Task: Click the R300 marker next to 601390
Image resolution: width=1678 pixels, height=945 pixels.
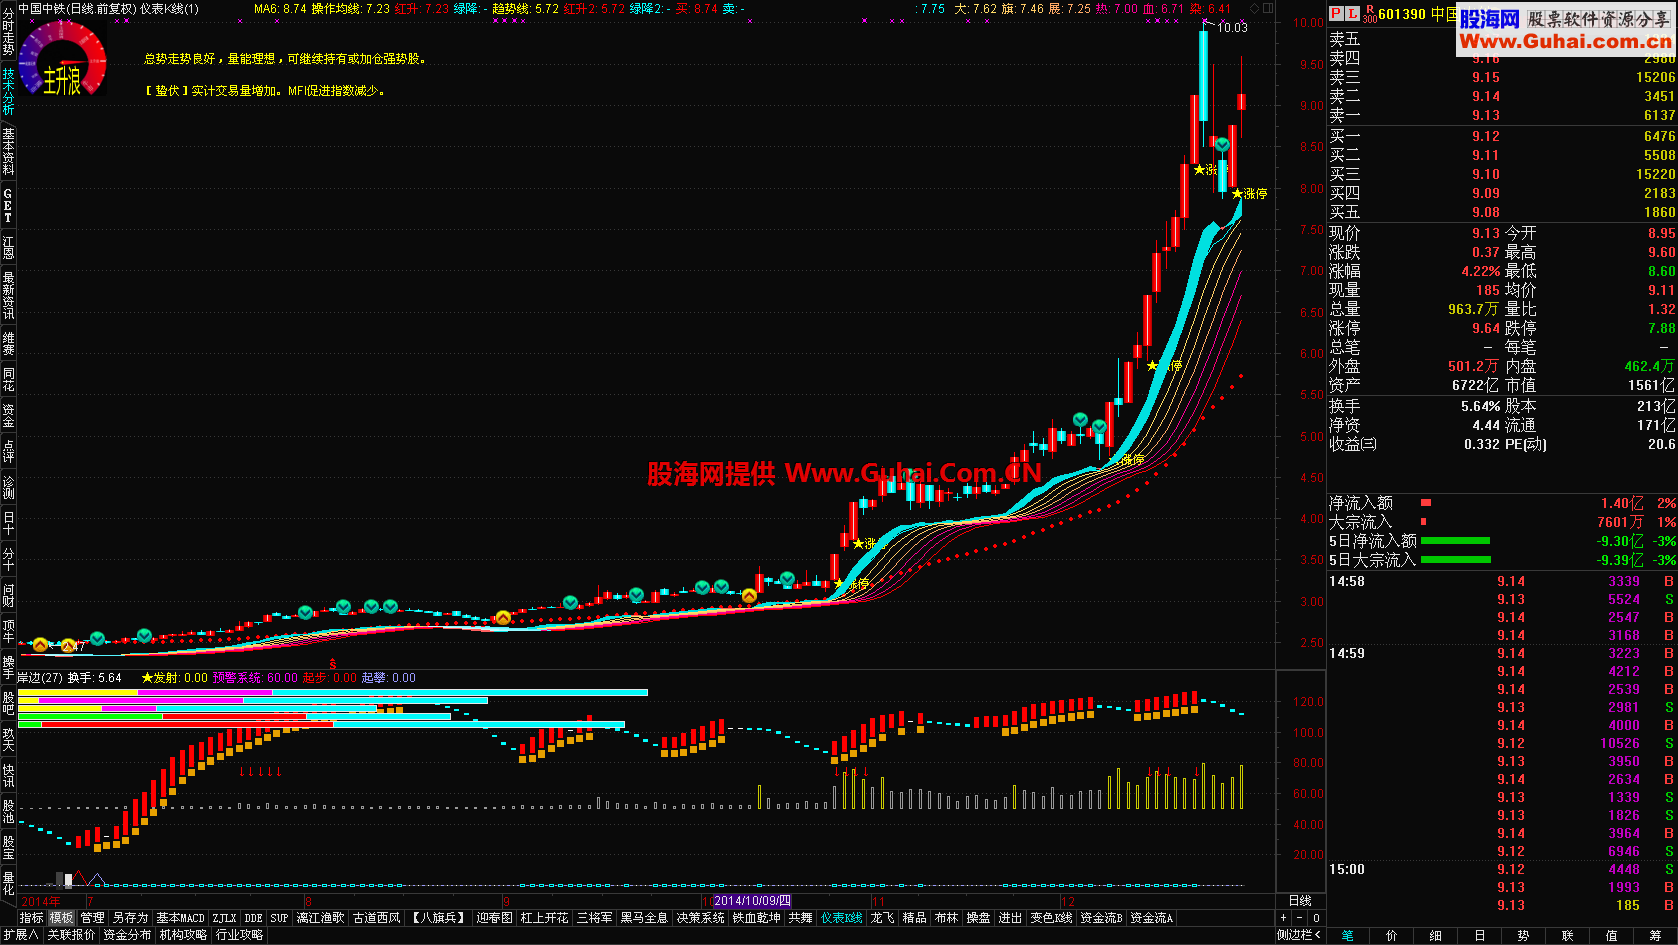Action: point(1370,14)
